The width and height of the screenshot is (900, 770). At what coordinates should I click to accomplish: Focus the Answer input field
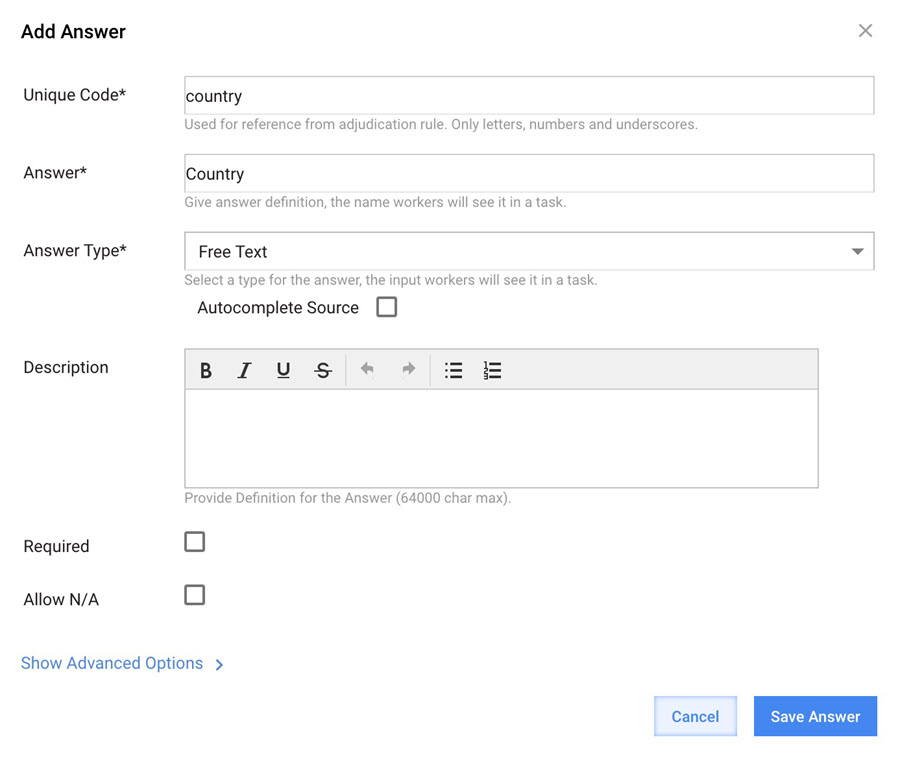click(529, 173)
